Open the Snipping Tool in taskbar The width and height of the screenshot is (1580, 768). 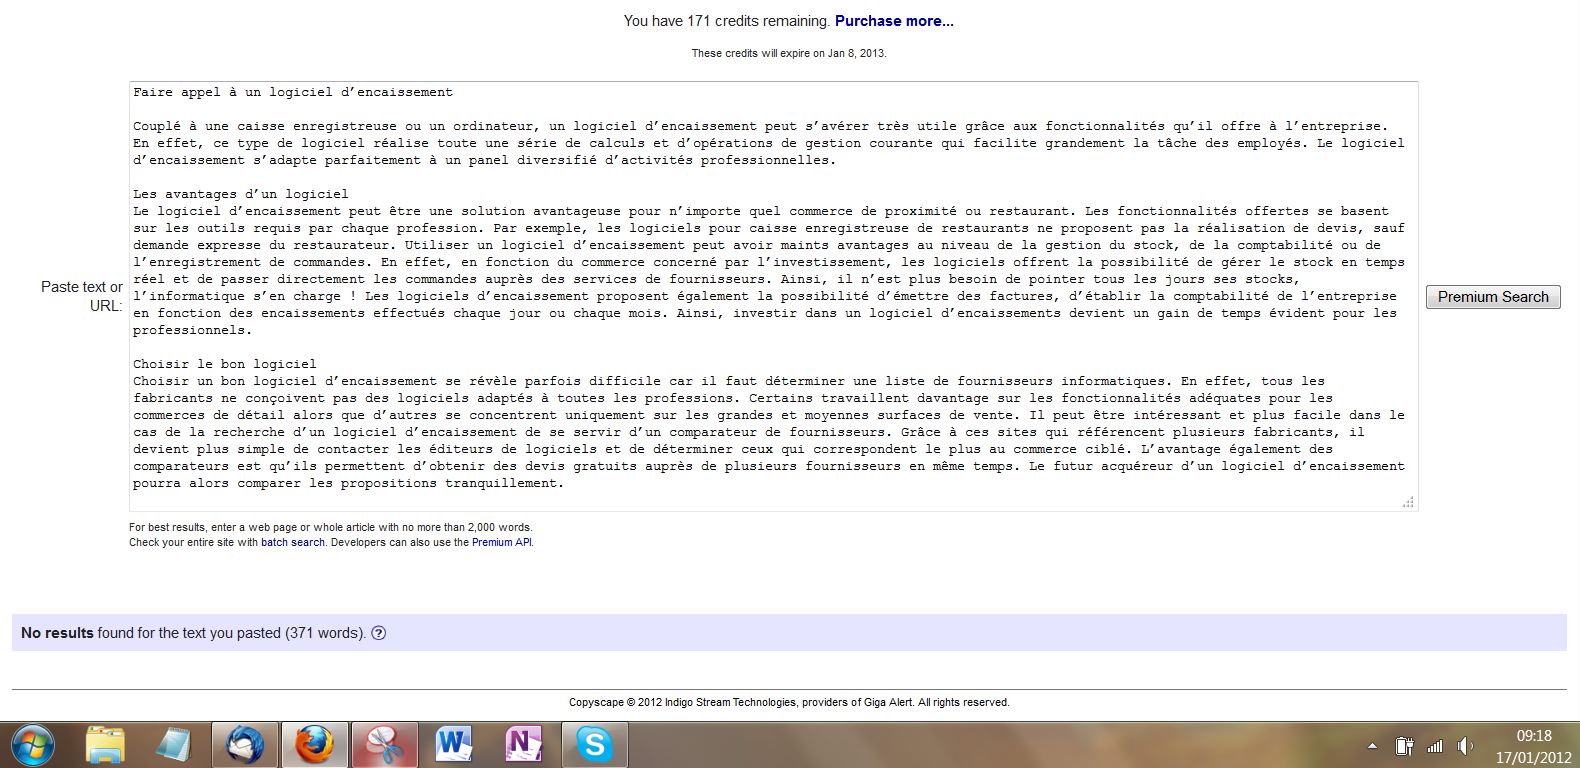(x=384, y=745)
